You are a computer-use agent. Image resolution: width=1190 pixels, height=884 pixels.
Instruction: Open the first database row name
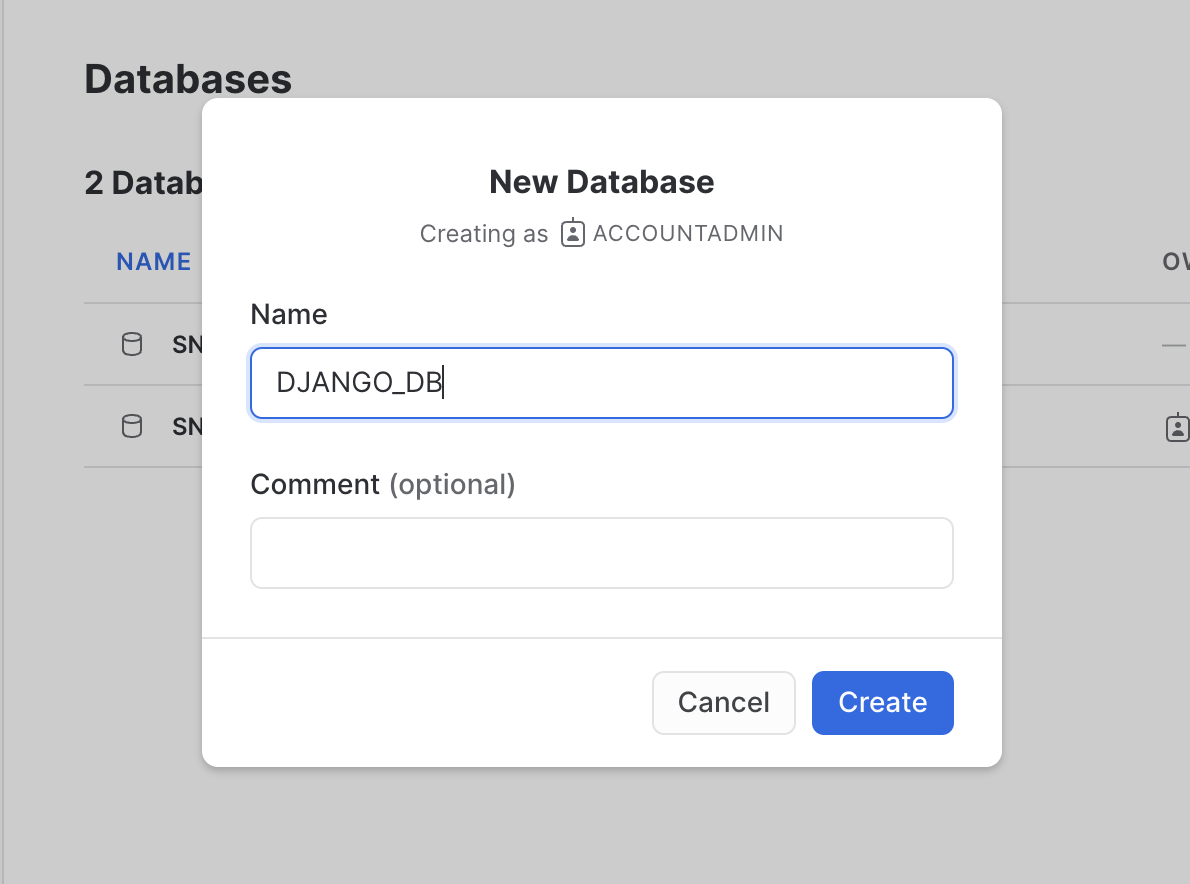pos(187,345)
